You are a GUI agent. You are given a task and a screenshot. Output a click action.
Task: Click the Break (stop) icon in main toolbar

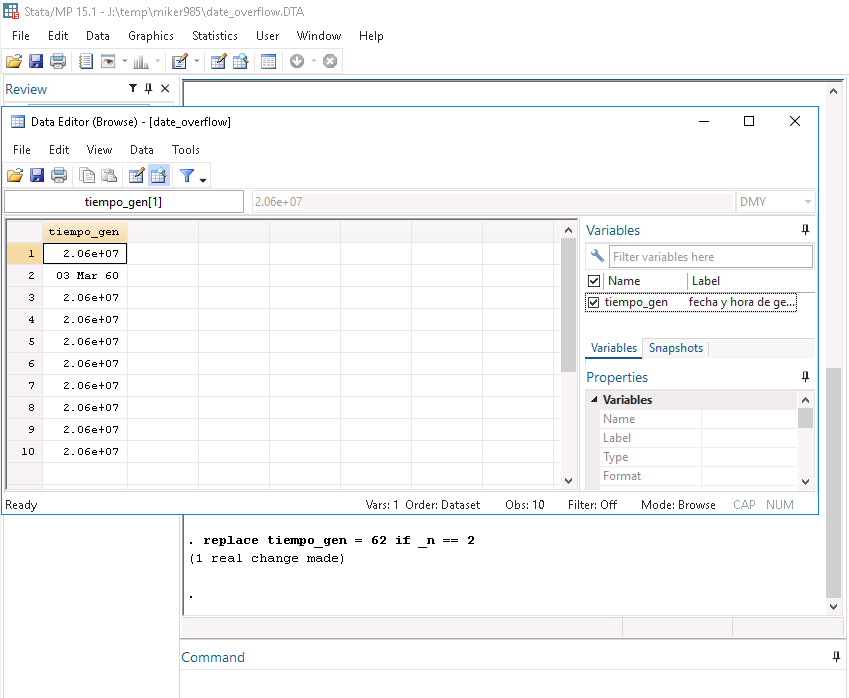coord(330,61)
